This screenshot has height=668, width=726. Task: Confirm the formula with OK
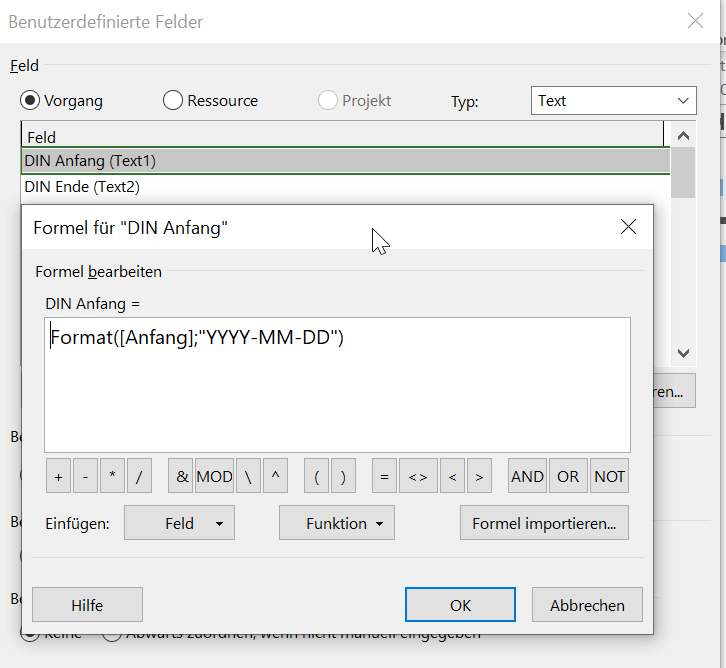click(x=460, y=605)
